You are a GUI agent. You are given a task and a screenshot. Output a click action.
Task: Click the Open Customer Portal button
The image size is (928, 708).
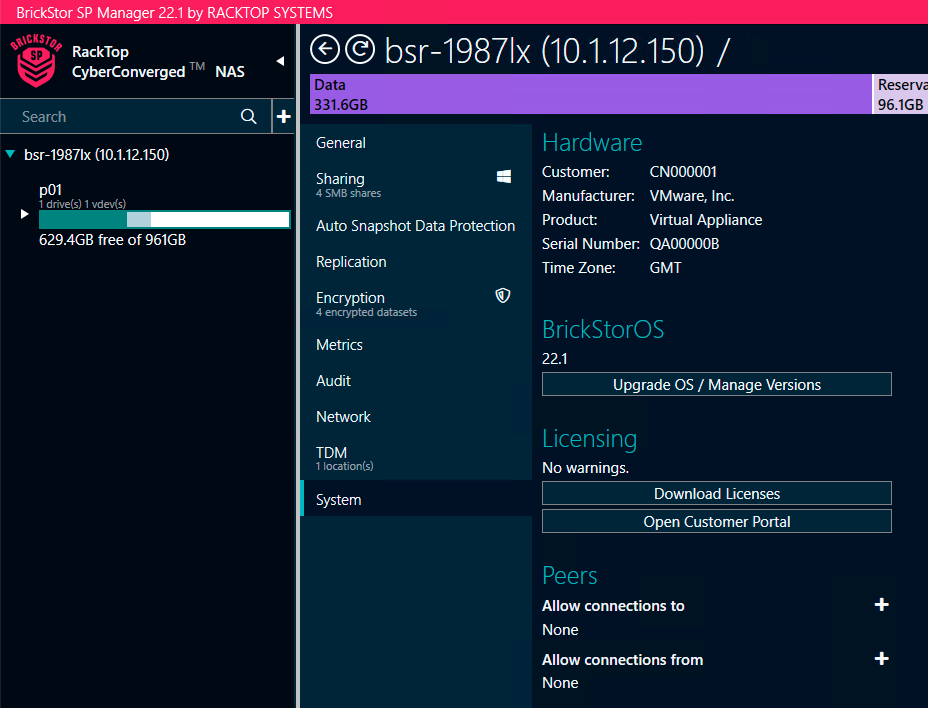pyautogui.click(x=717, y=521)
